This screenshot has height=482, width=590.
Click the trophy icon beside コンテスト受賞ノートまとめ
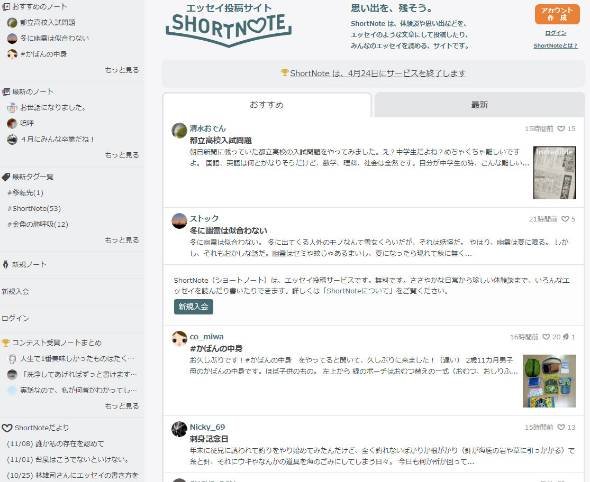(6, 343)
